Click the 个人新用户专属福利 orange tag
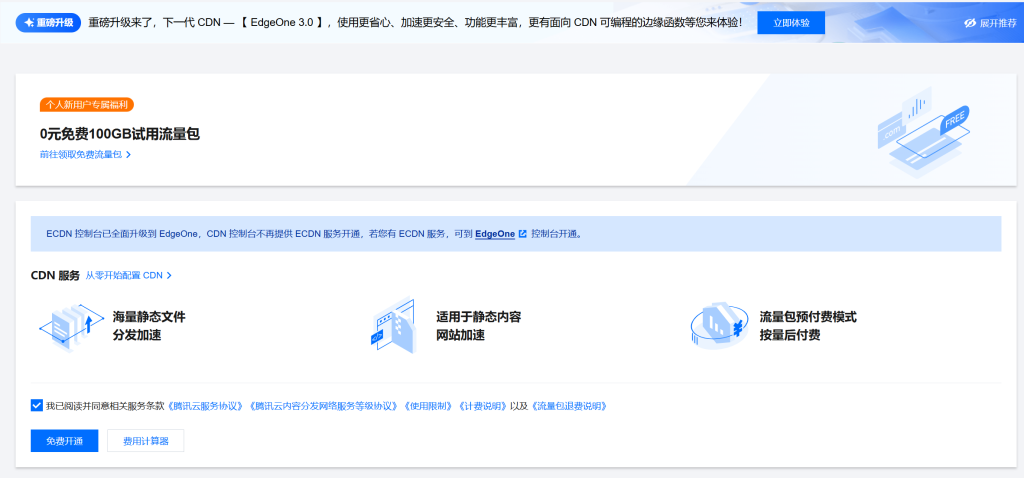Image resolution: width=1024 pixels, height=478 pixels. pos(87,104)
